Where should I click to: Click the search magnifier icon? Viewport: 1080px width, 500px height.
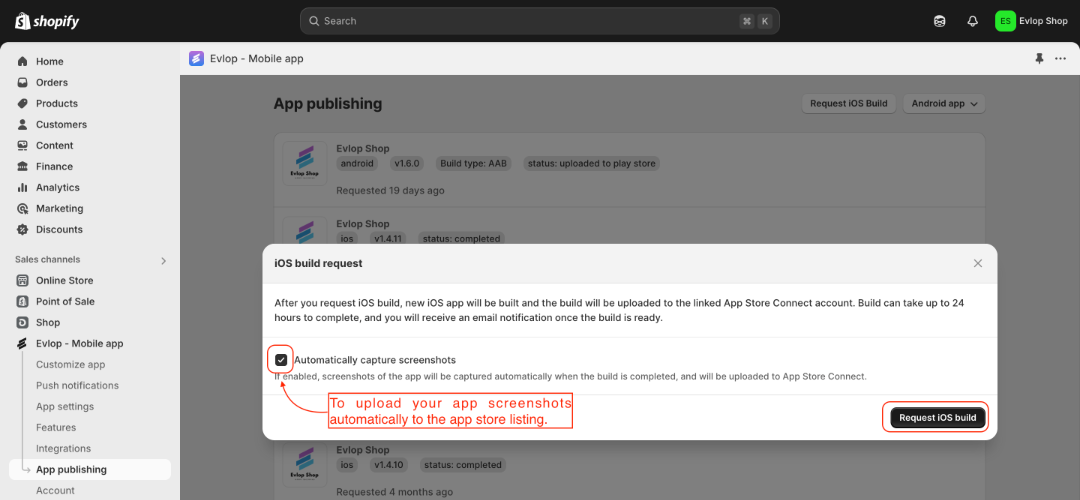click(x=314, y=21)
